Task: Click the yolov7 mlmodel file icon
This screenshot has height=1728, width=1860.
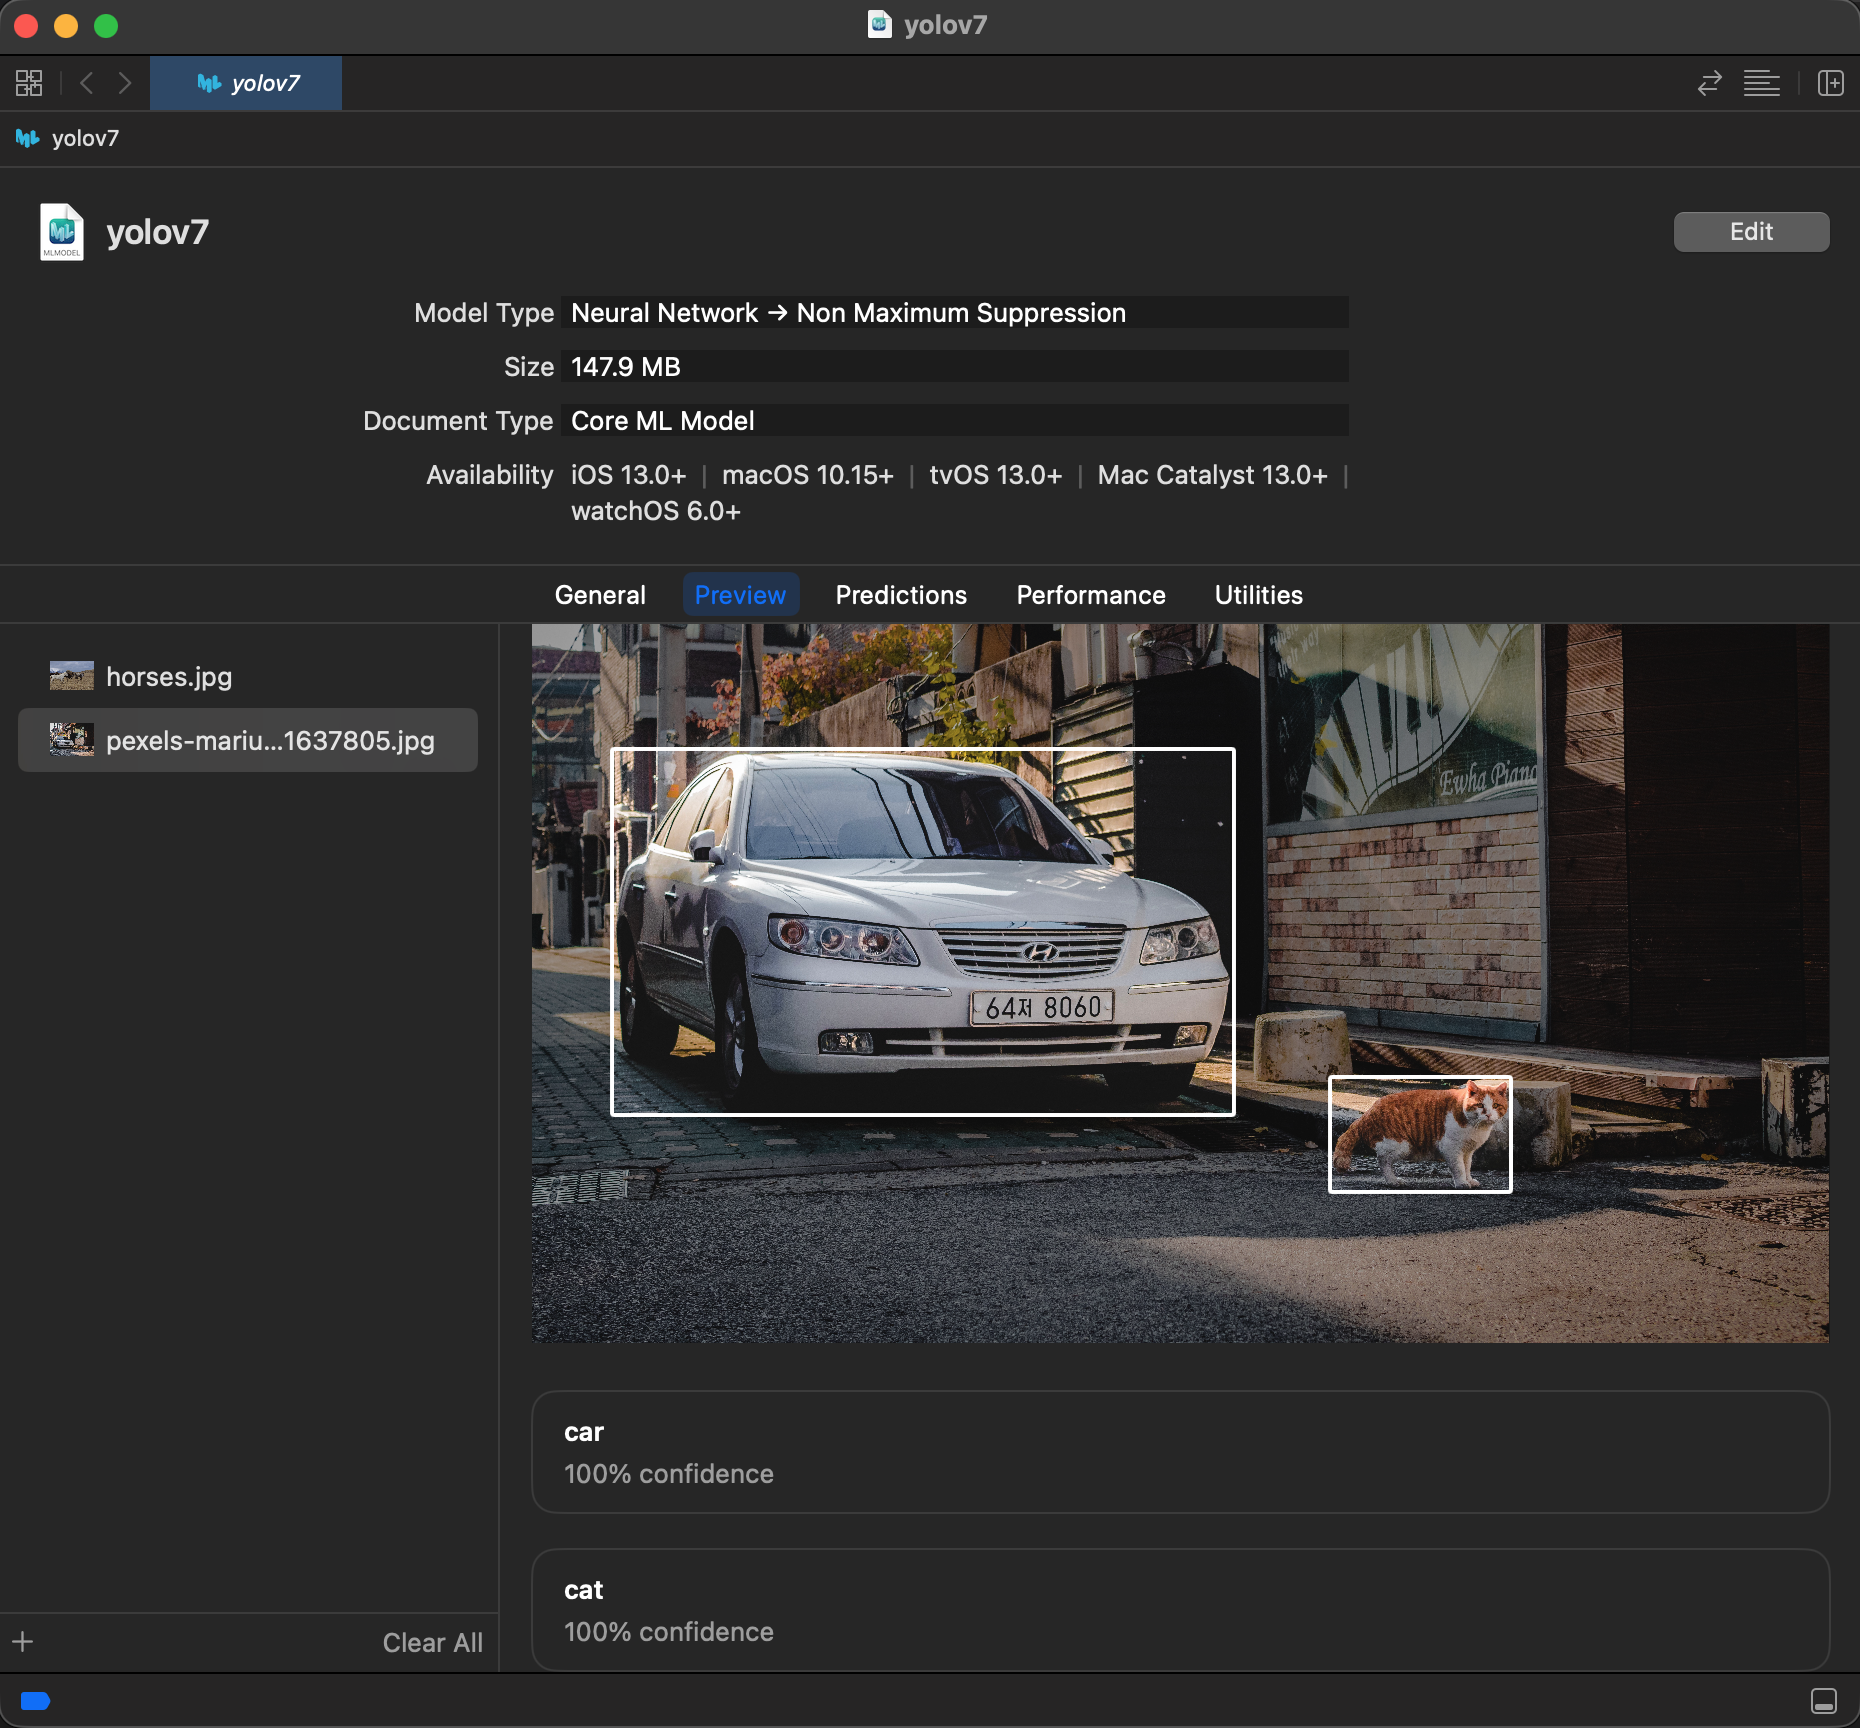Action: coord(61,232)
